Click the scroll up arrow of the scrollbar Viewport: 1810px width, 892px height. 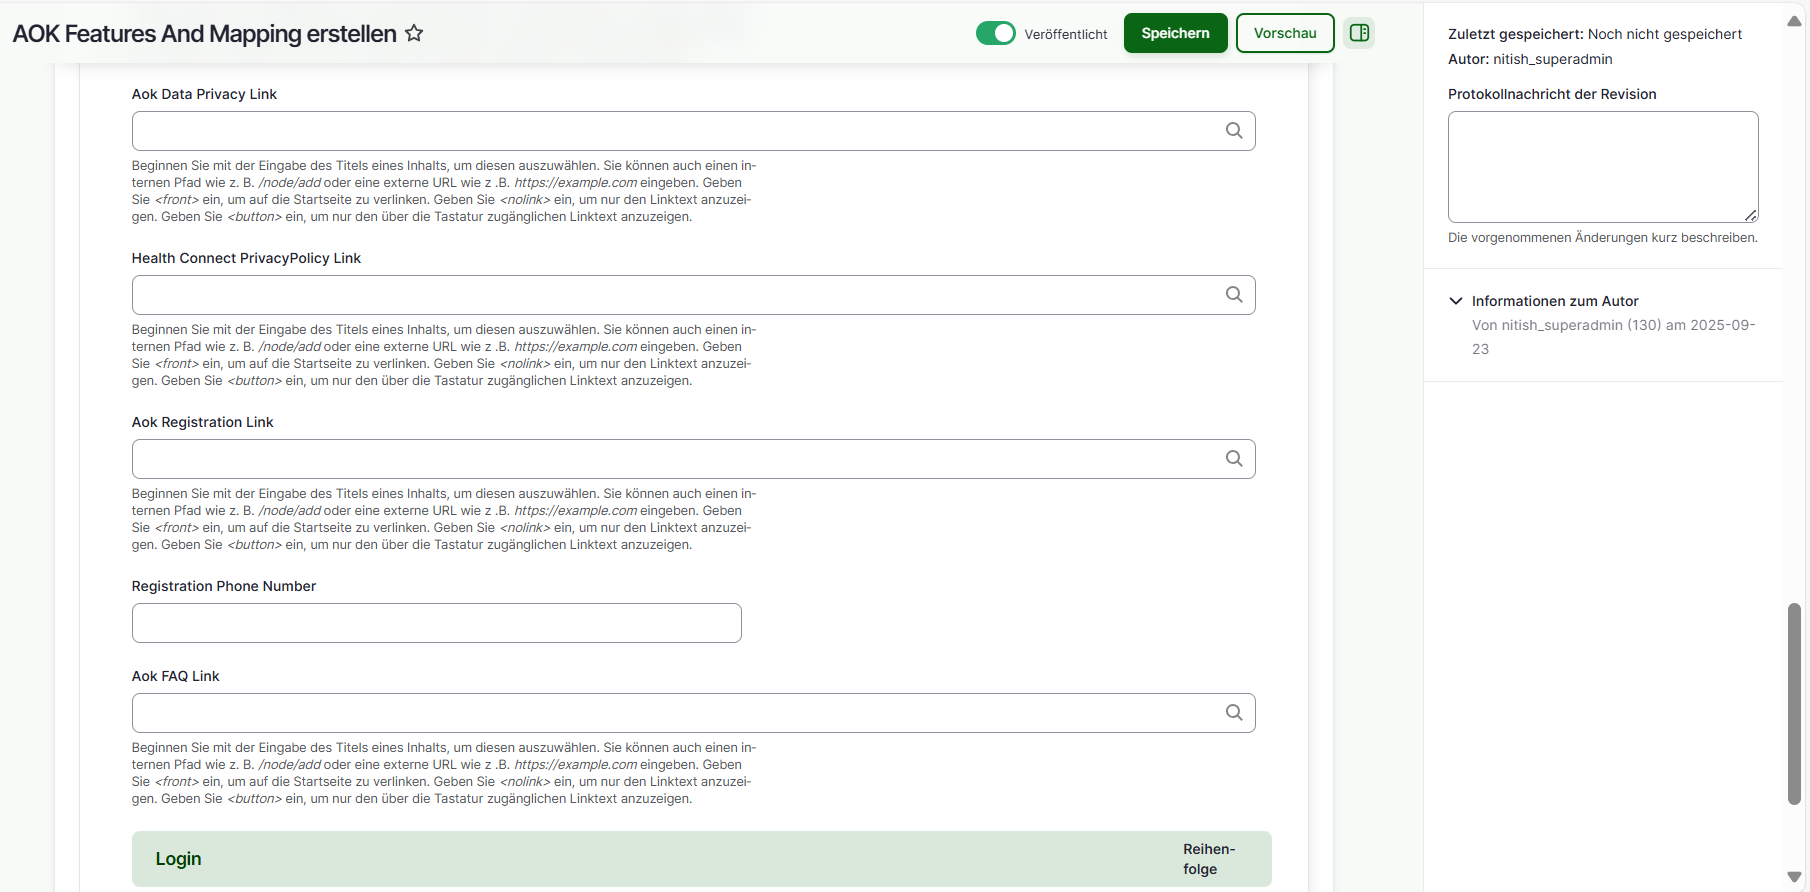1794,21
